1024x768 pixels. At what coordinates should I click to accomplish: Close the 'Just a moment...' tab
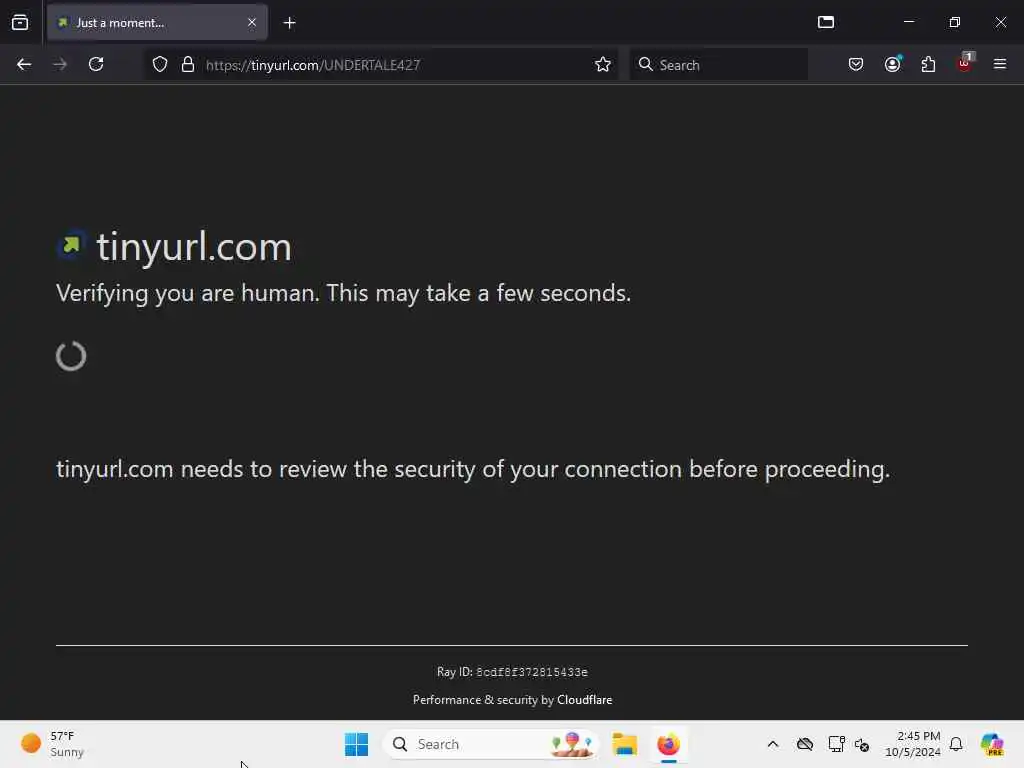click(x=252, y=23)
